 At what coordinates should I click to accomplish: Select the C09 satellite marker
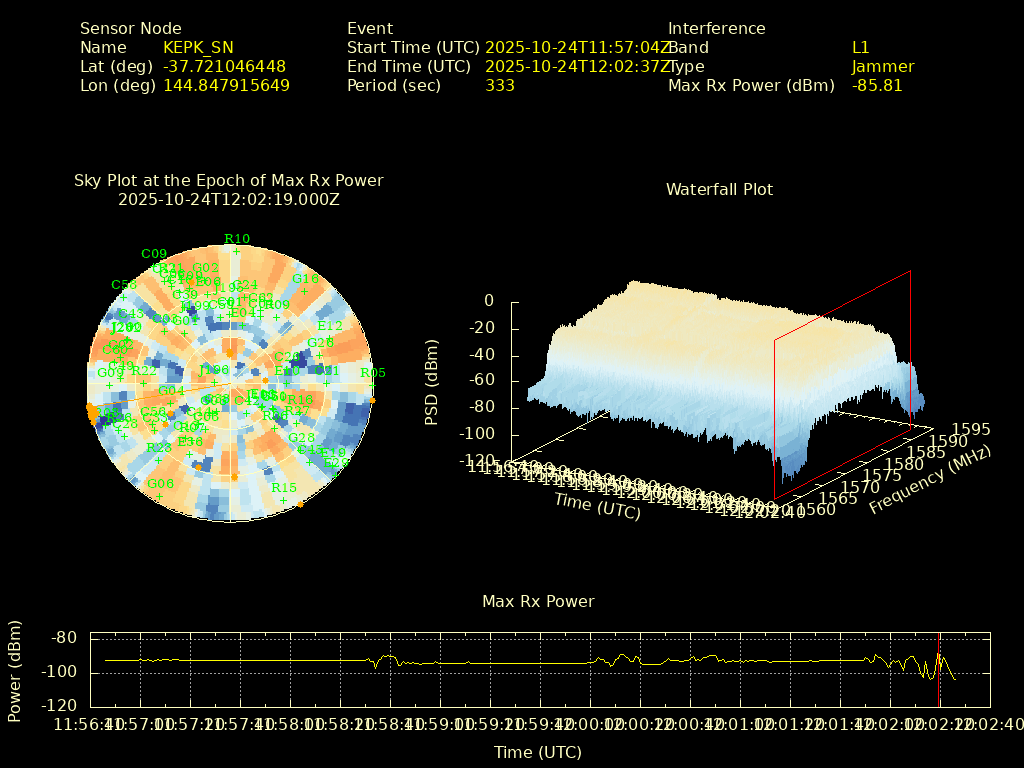point(154,254)
